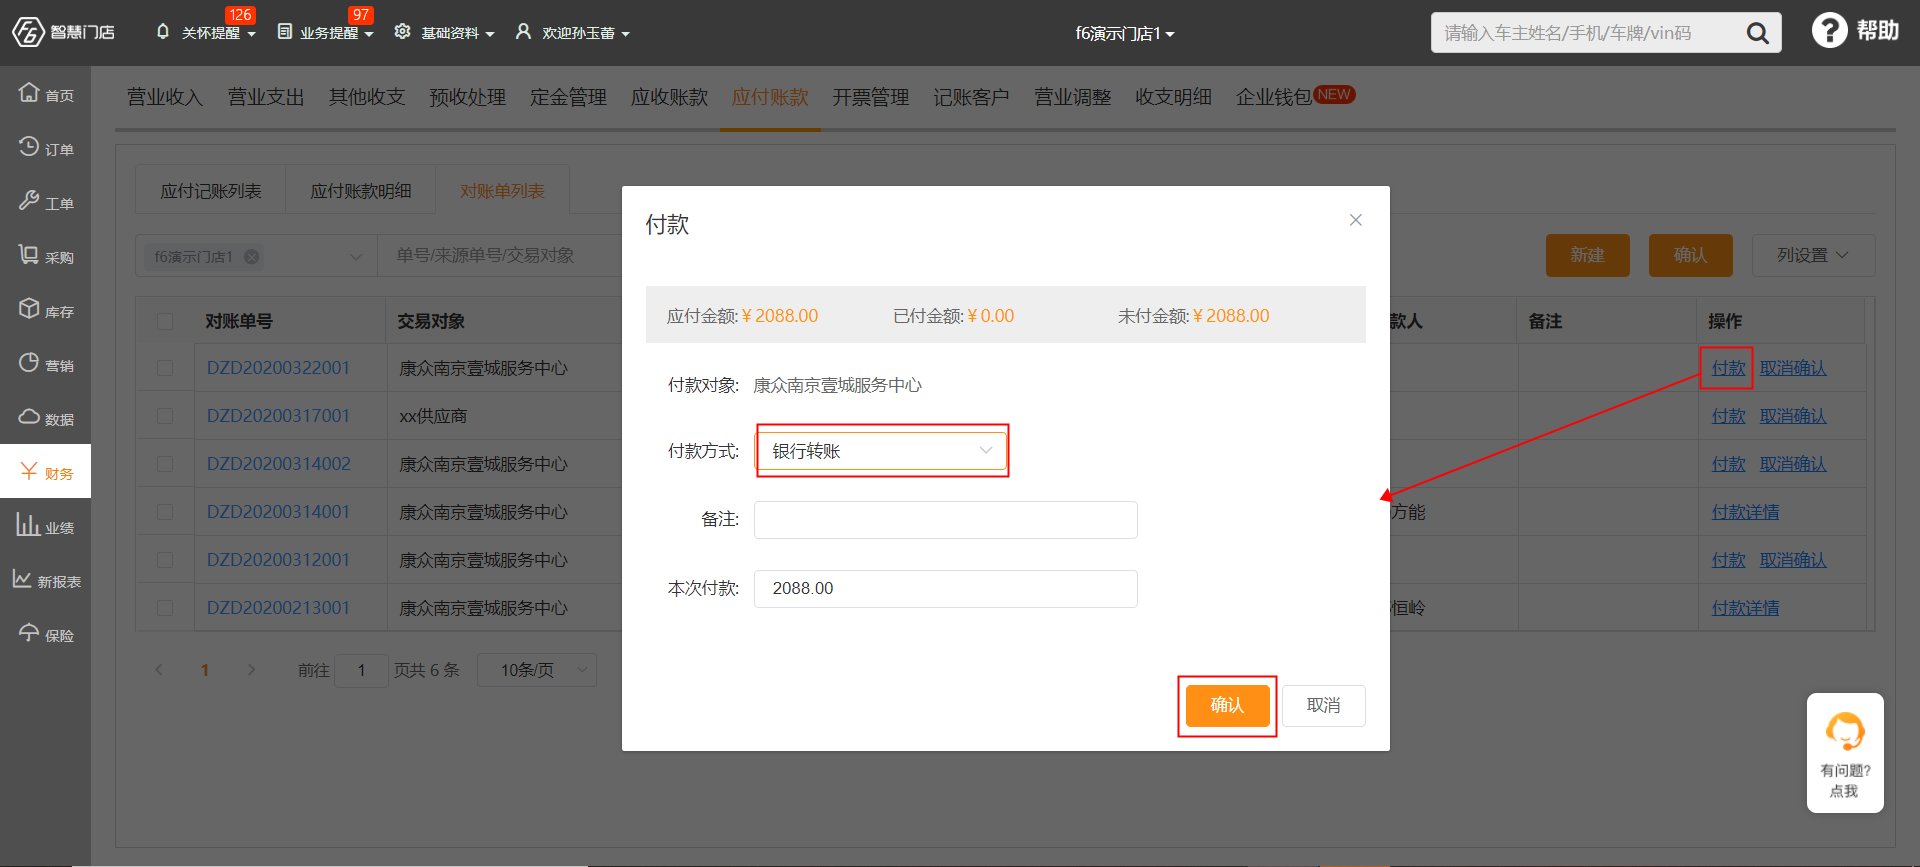Open 营销 marketing in the sidebar

45,364
